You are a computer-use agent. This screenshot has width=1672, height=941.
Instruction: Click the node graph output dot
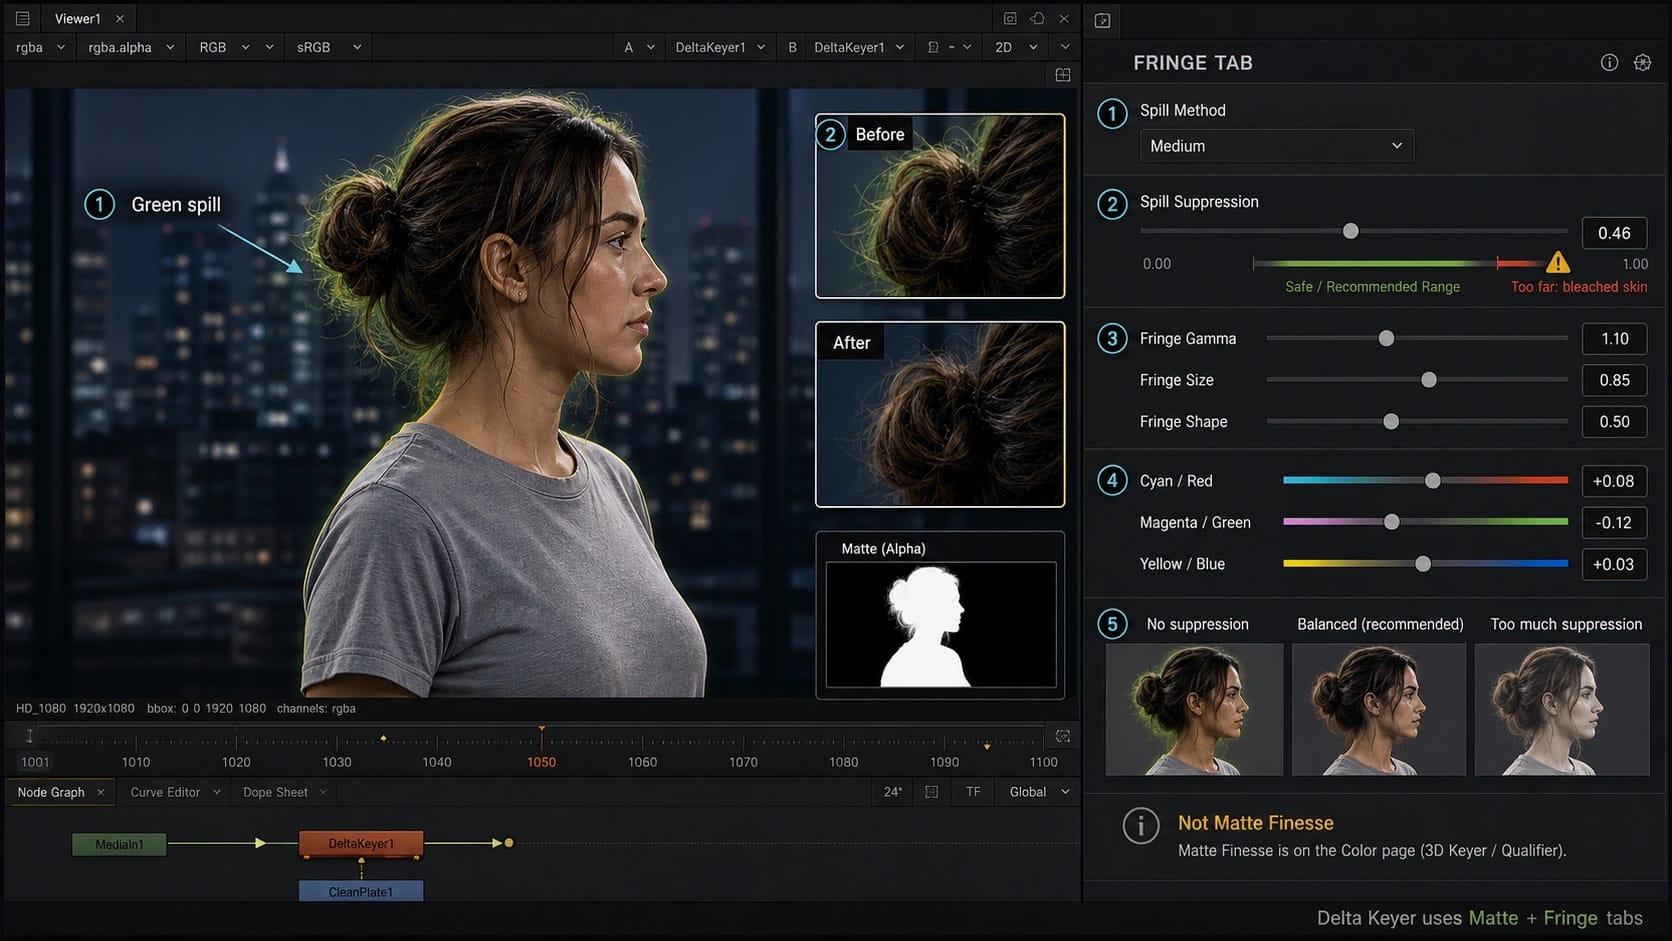click(509, 843)
